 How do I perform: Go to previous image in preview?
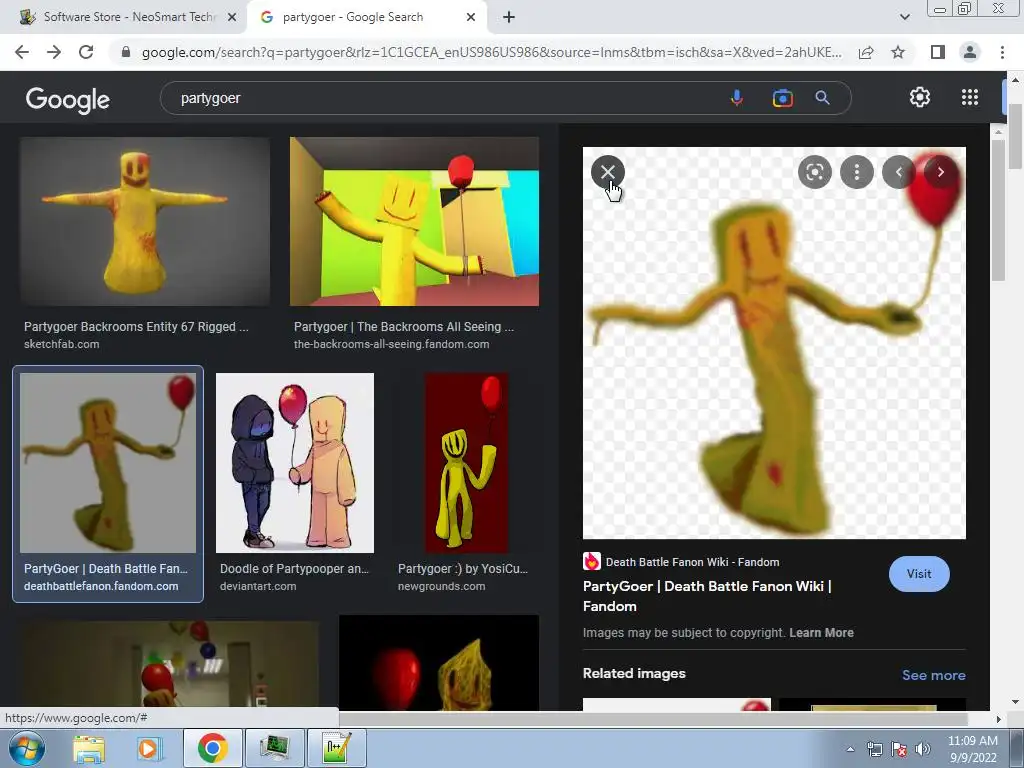pyautogui.click(x=899, y=172)
